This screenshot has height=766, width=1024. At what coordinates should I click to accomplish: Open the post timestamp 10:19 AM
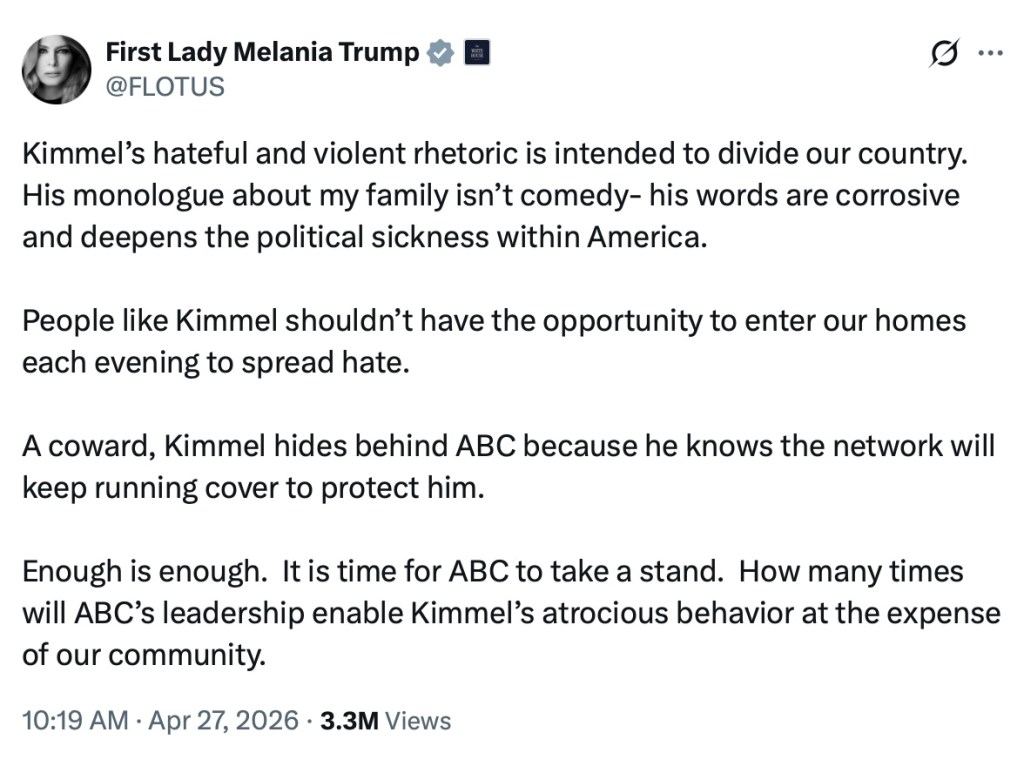tap(72, 720)
